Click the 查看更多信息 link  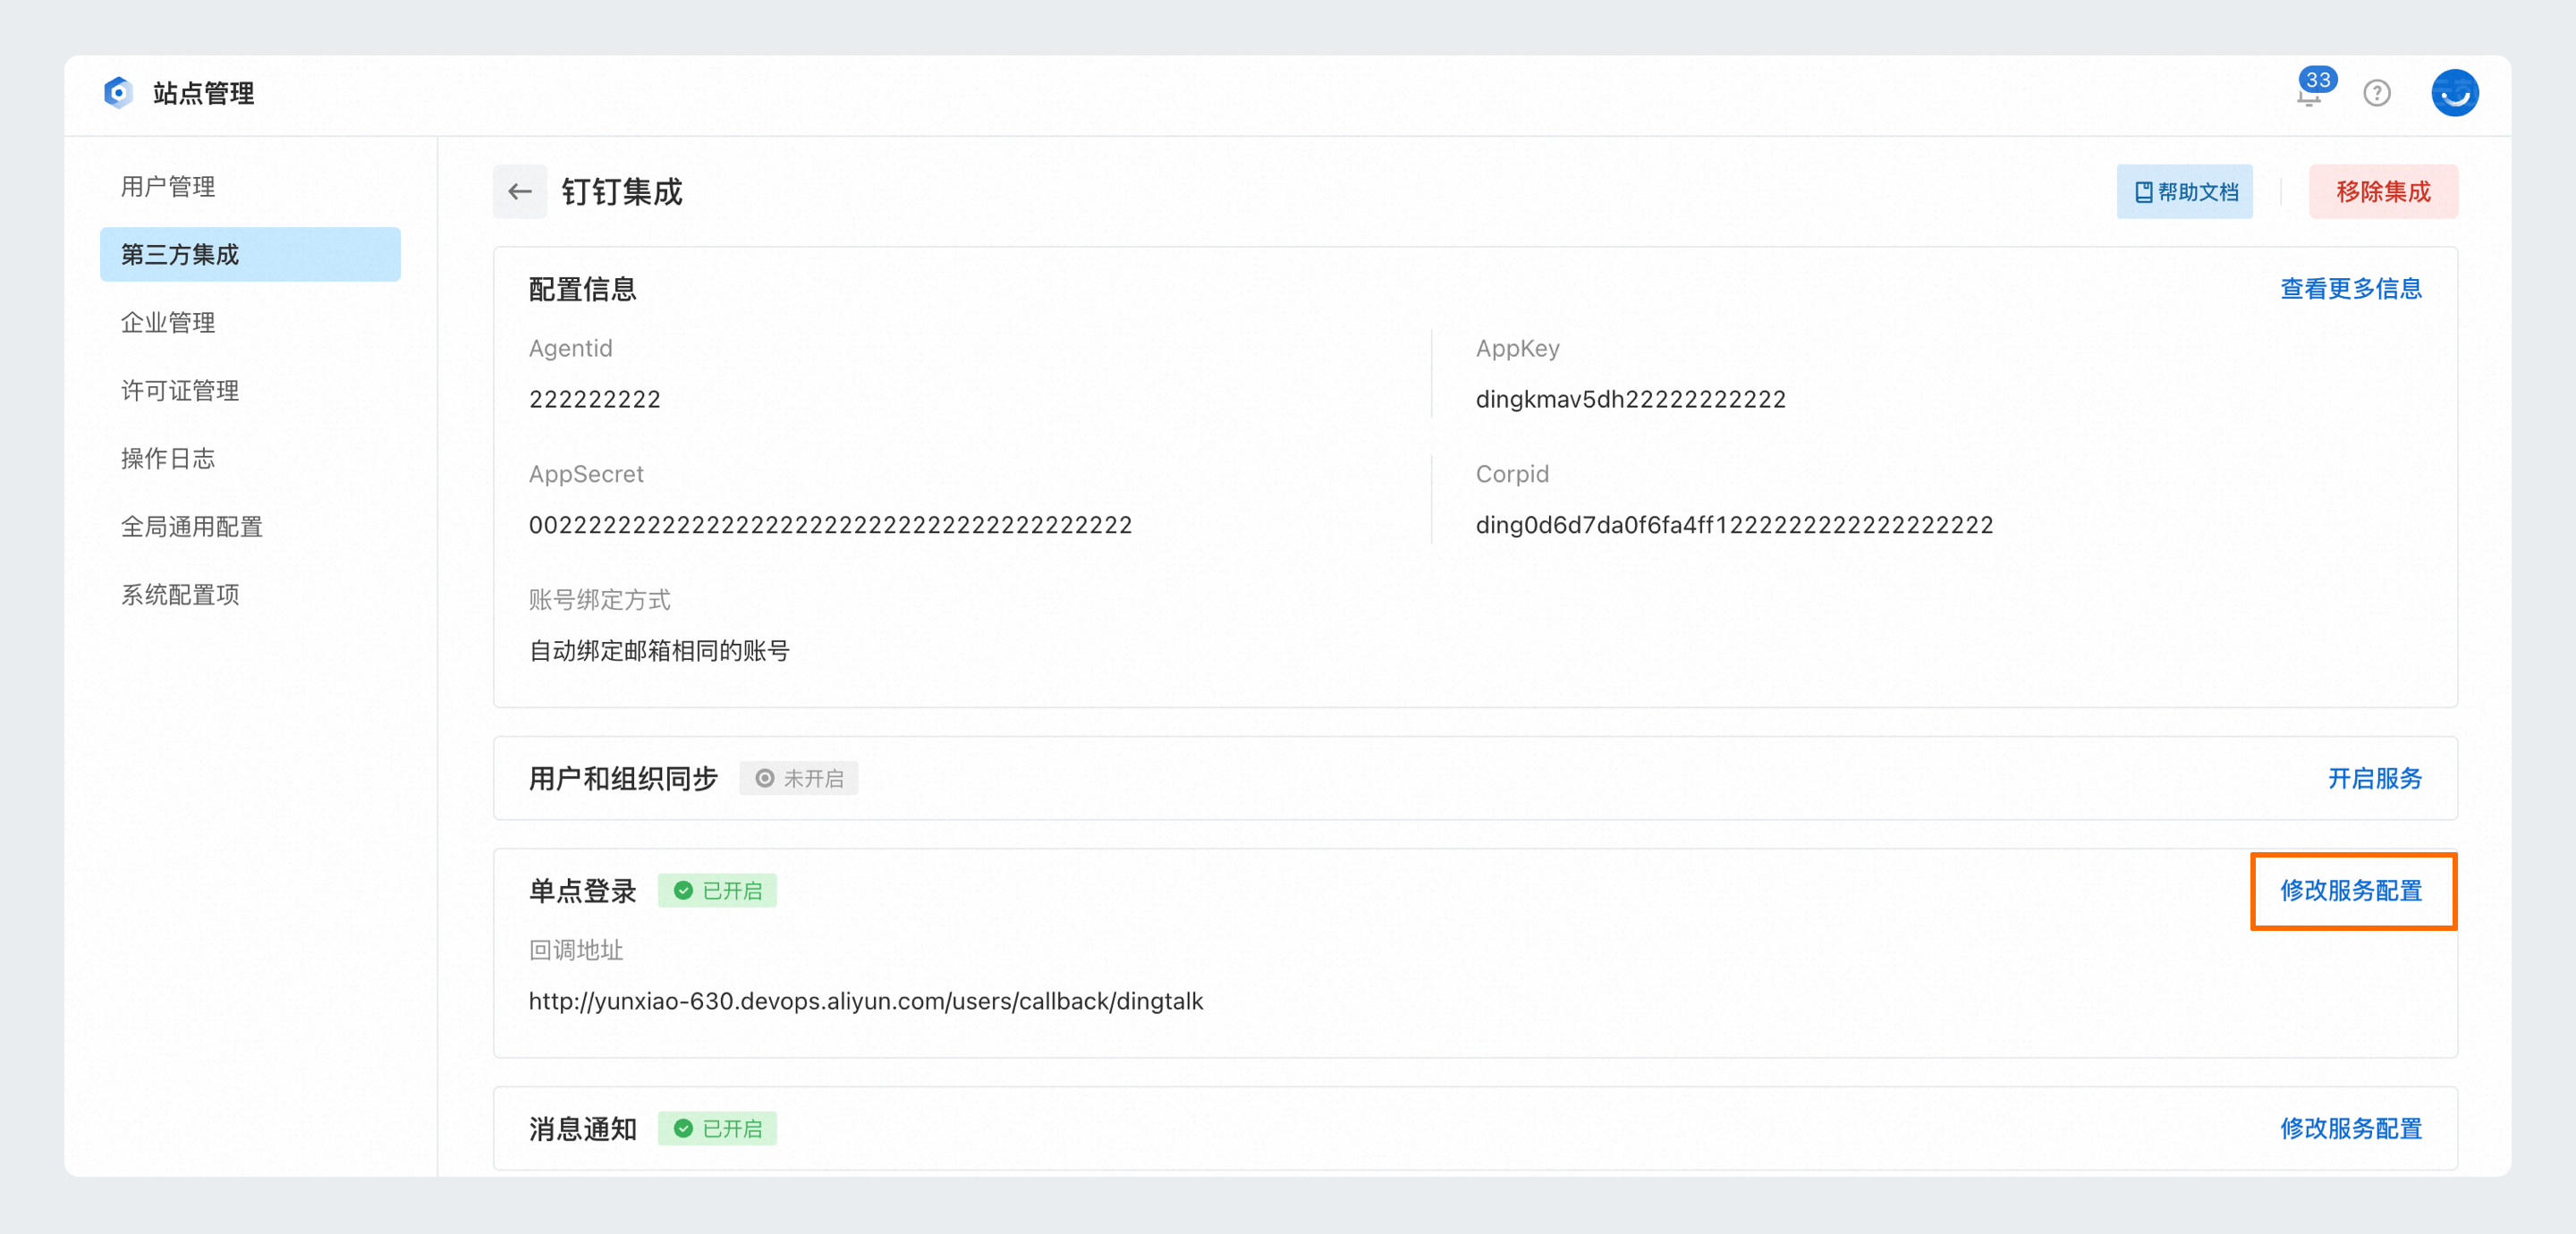[x=2350, y=288]
